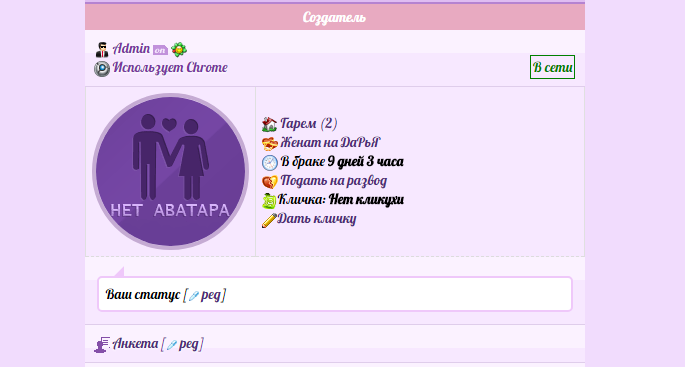Select Подать на развод link
This screenshot has width=685, height=367.
(333, 180)
